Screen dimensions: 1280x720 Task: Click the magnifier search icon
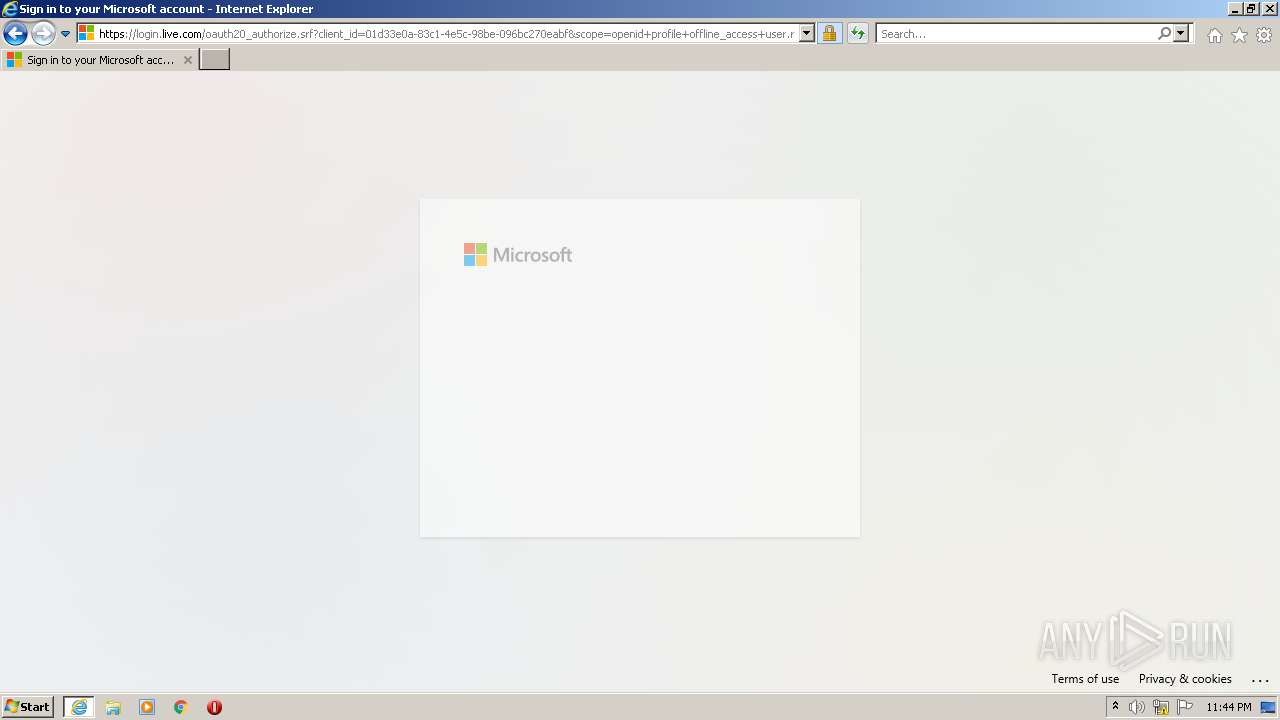[x=1164, y=33]
